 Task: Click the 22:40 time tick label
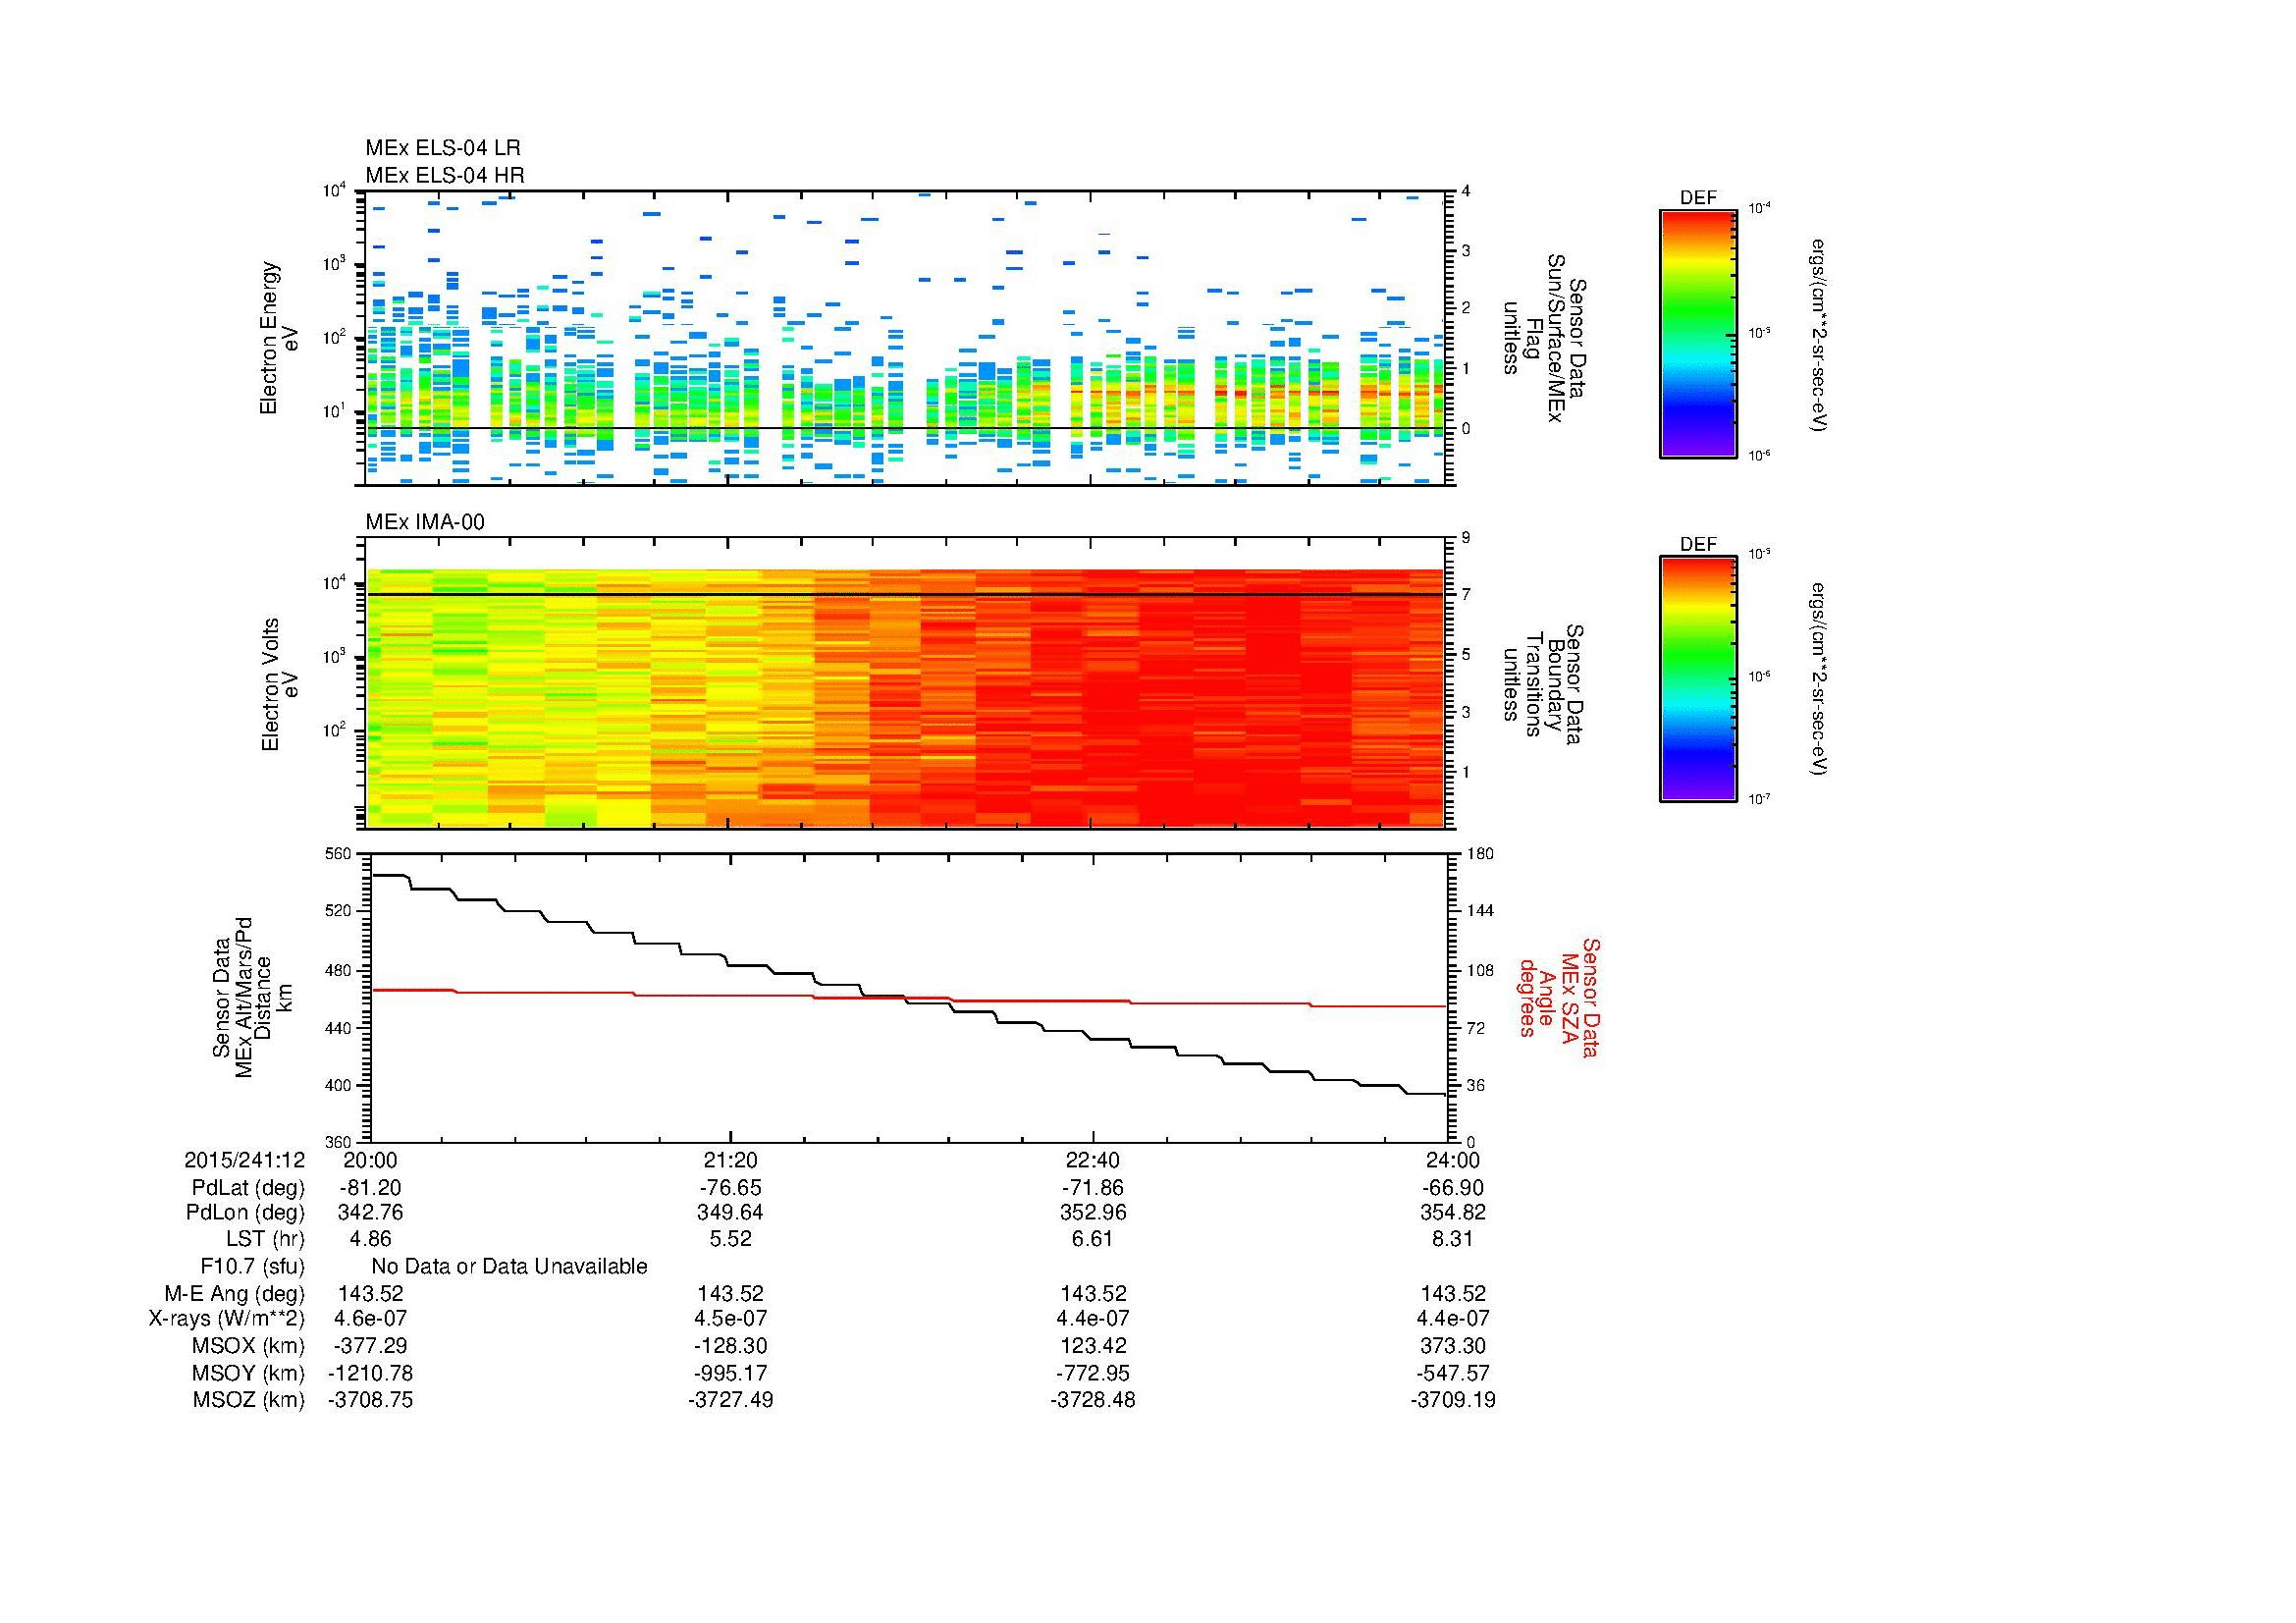(1093, 1160)
